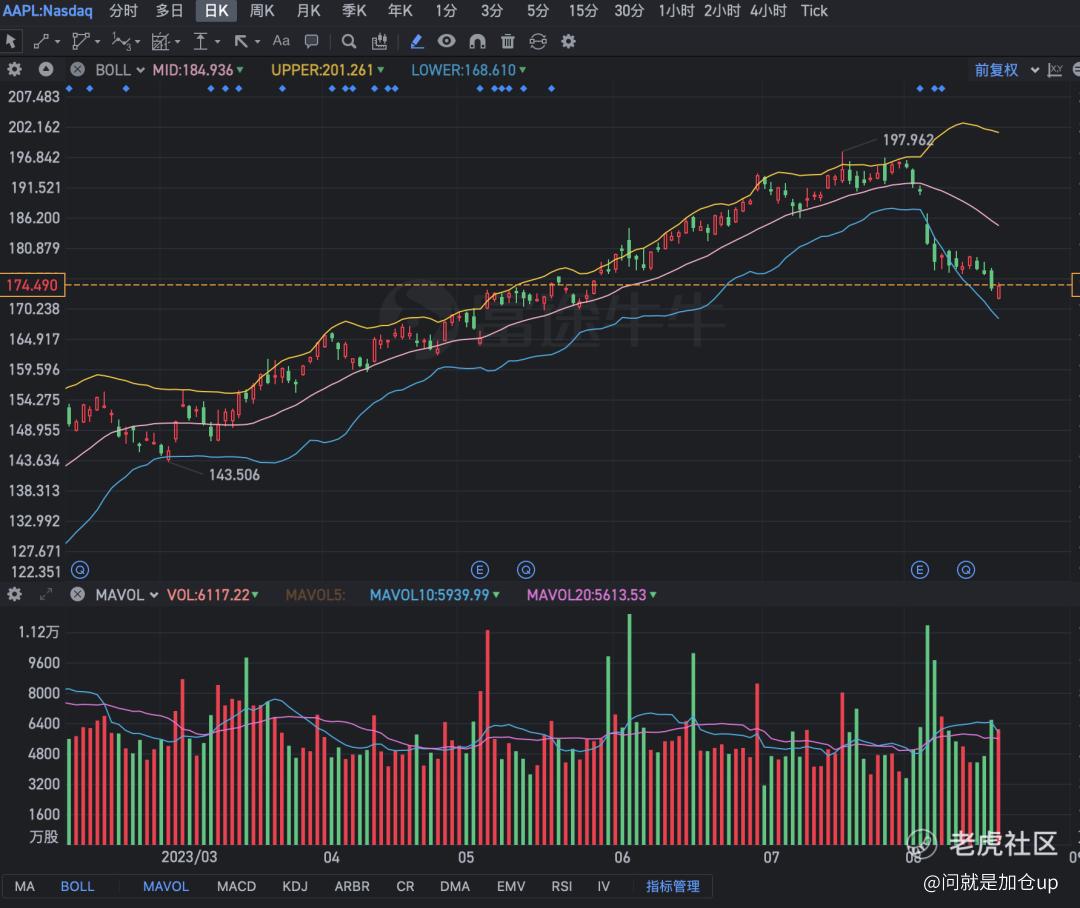Activate the blue pencil drawing mode
The image size is (1080, 908).
417,41
